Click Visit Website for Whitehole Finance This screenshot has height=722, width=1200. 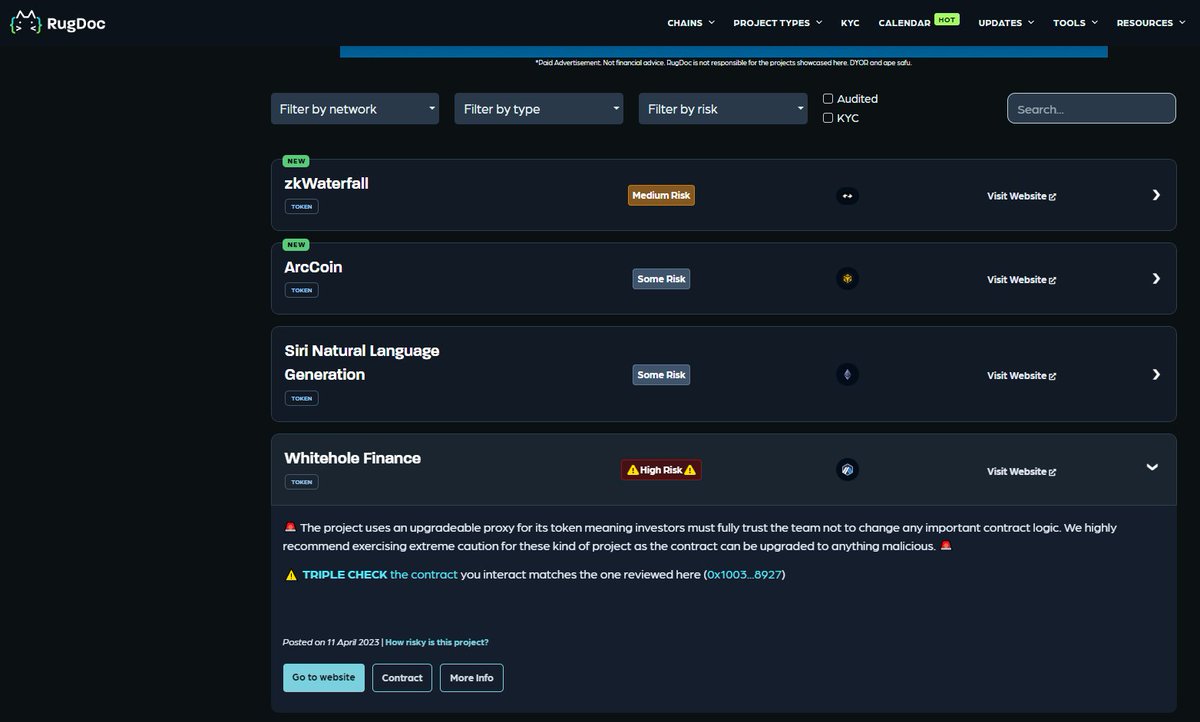coord(1022,471)
